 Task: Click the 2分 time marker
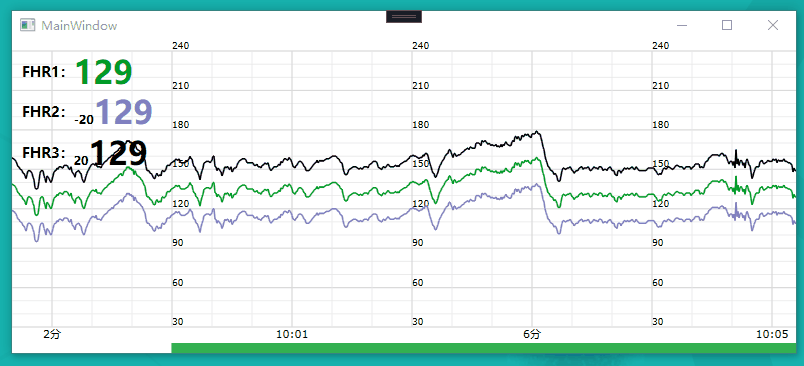[x=52, y=335]
